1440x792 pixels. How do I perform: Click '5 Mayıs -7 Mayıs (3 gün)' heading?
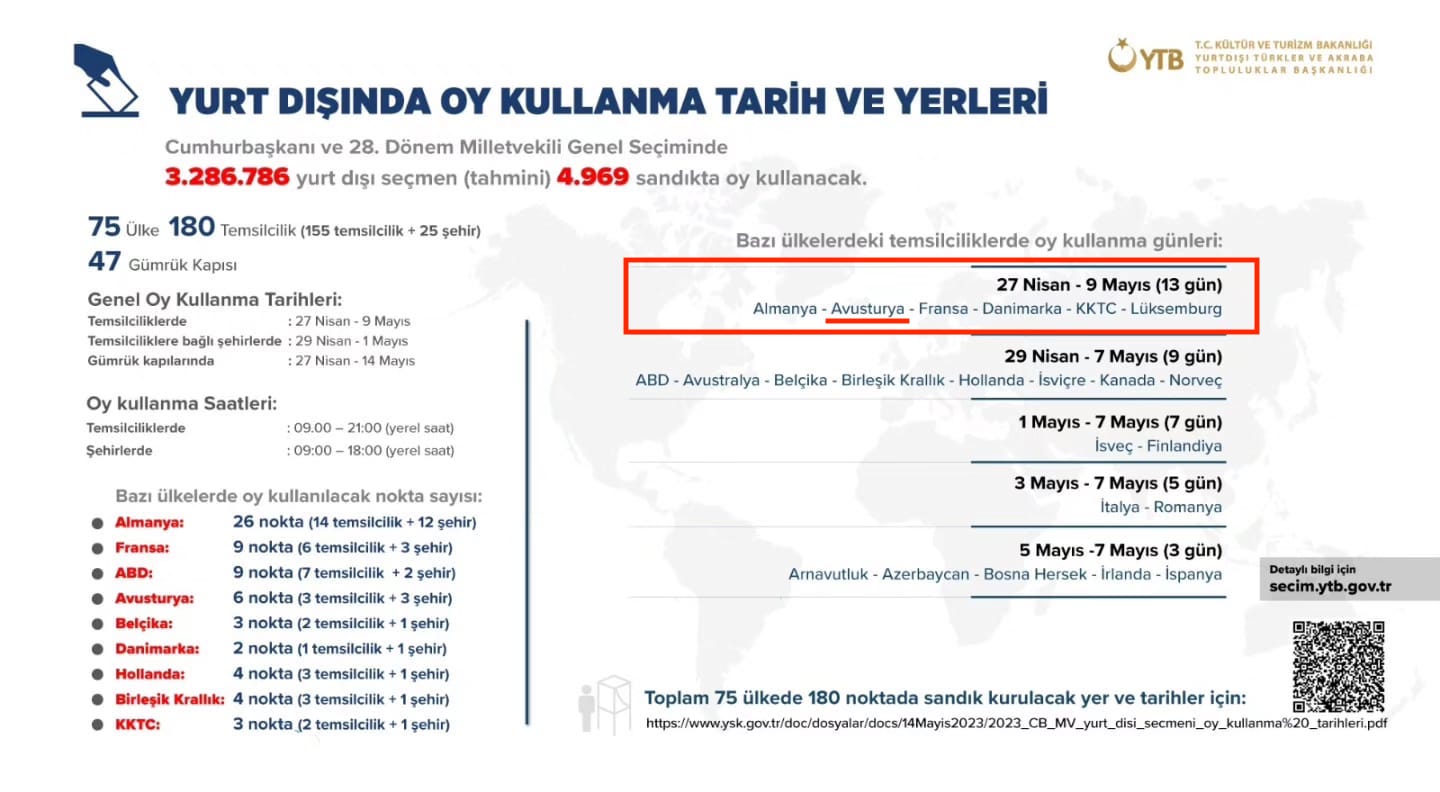(1119, 550)
